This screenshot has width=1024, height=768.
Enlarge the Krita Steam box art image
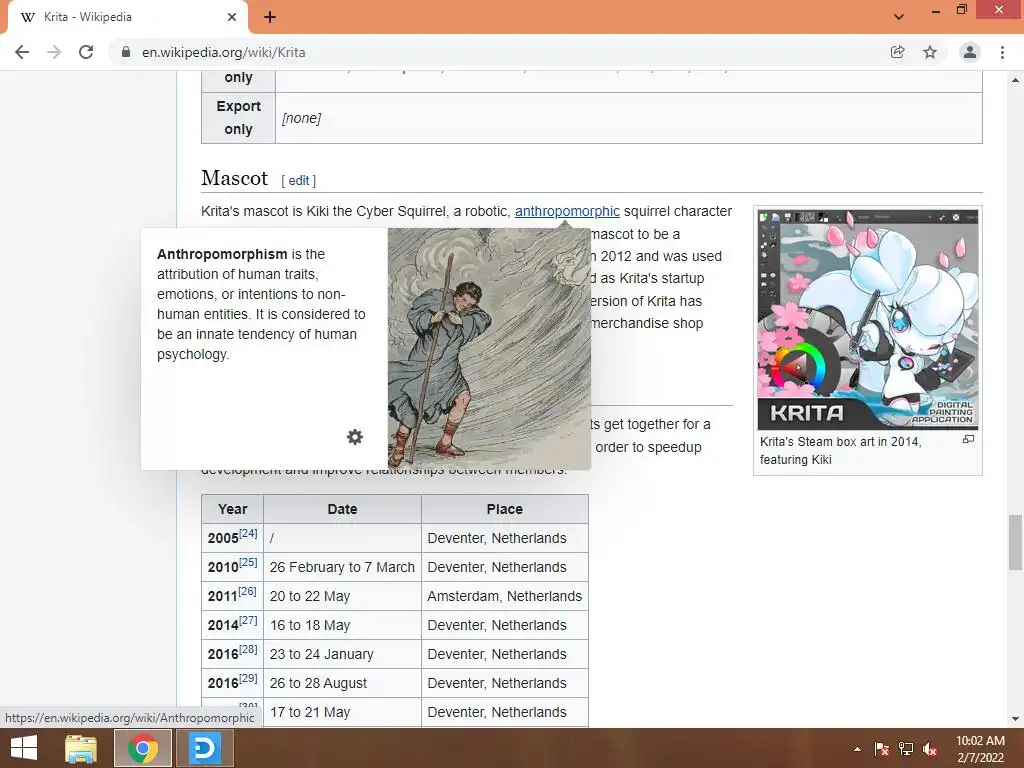click(968, 440)
